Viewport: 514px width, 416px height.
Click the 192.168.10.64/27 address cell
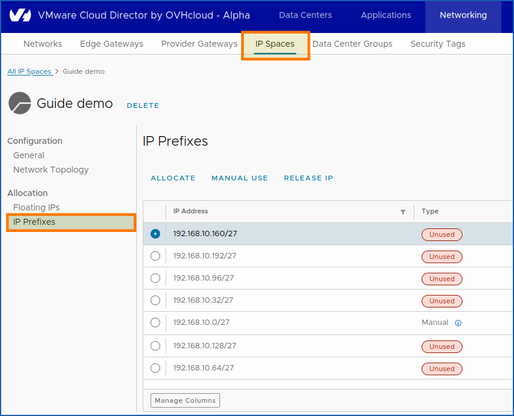click(x=203, y=368)
